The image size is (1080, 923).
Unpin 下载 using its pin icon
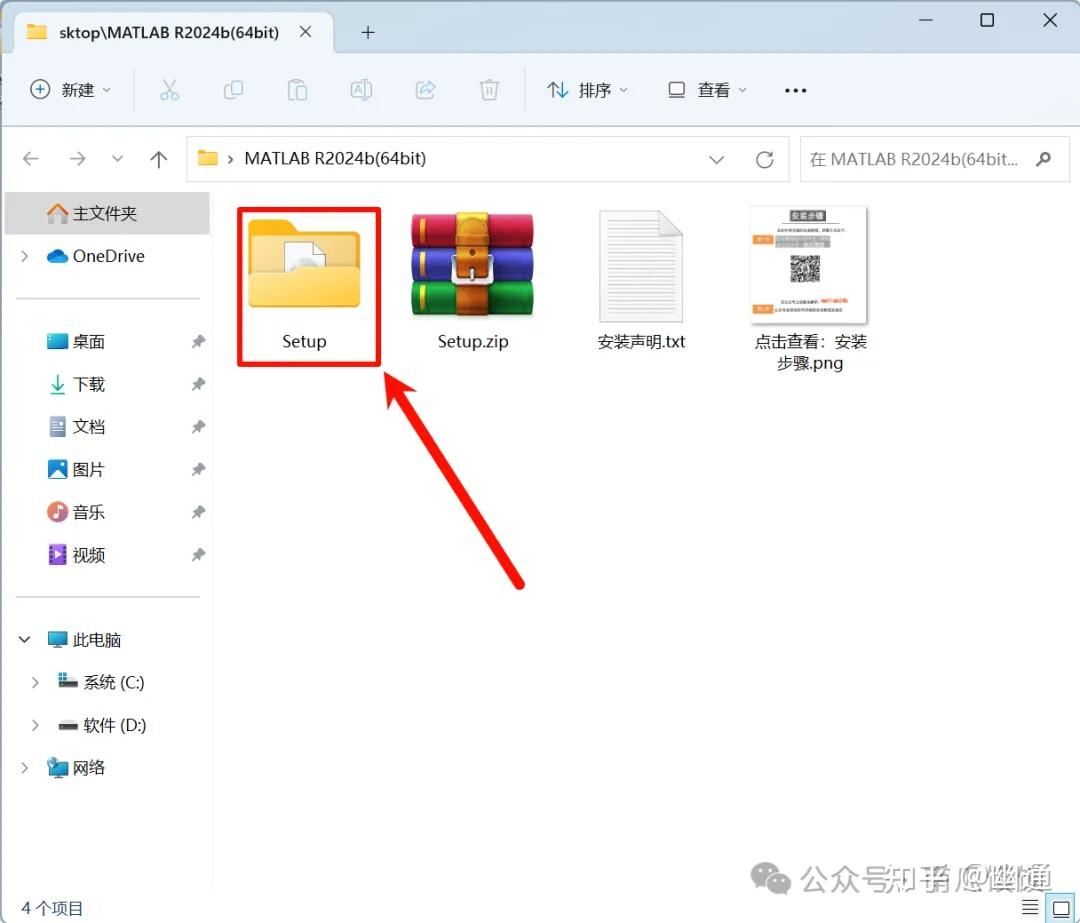pyautogui.click(x=198, y=384)
